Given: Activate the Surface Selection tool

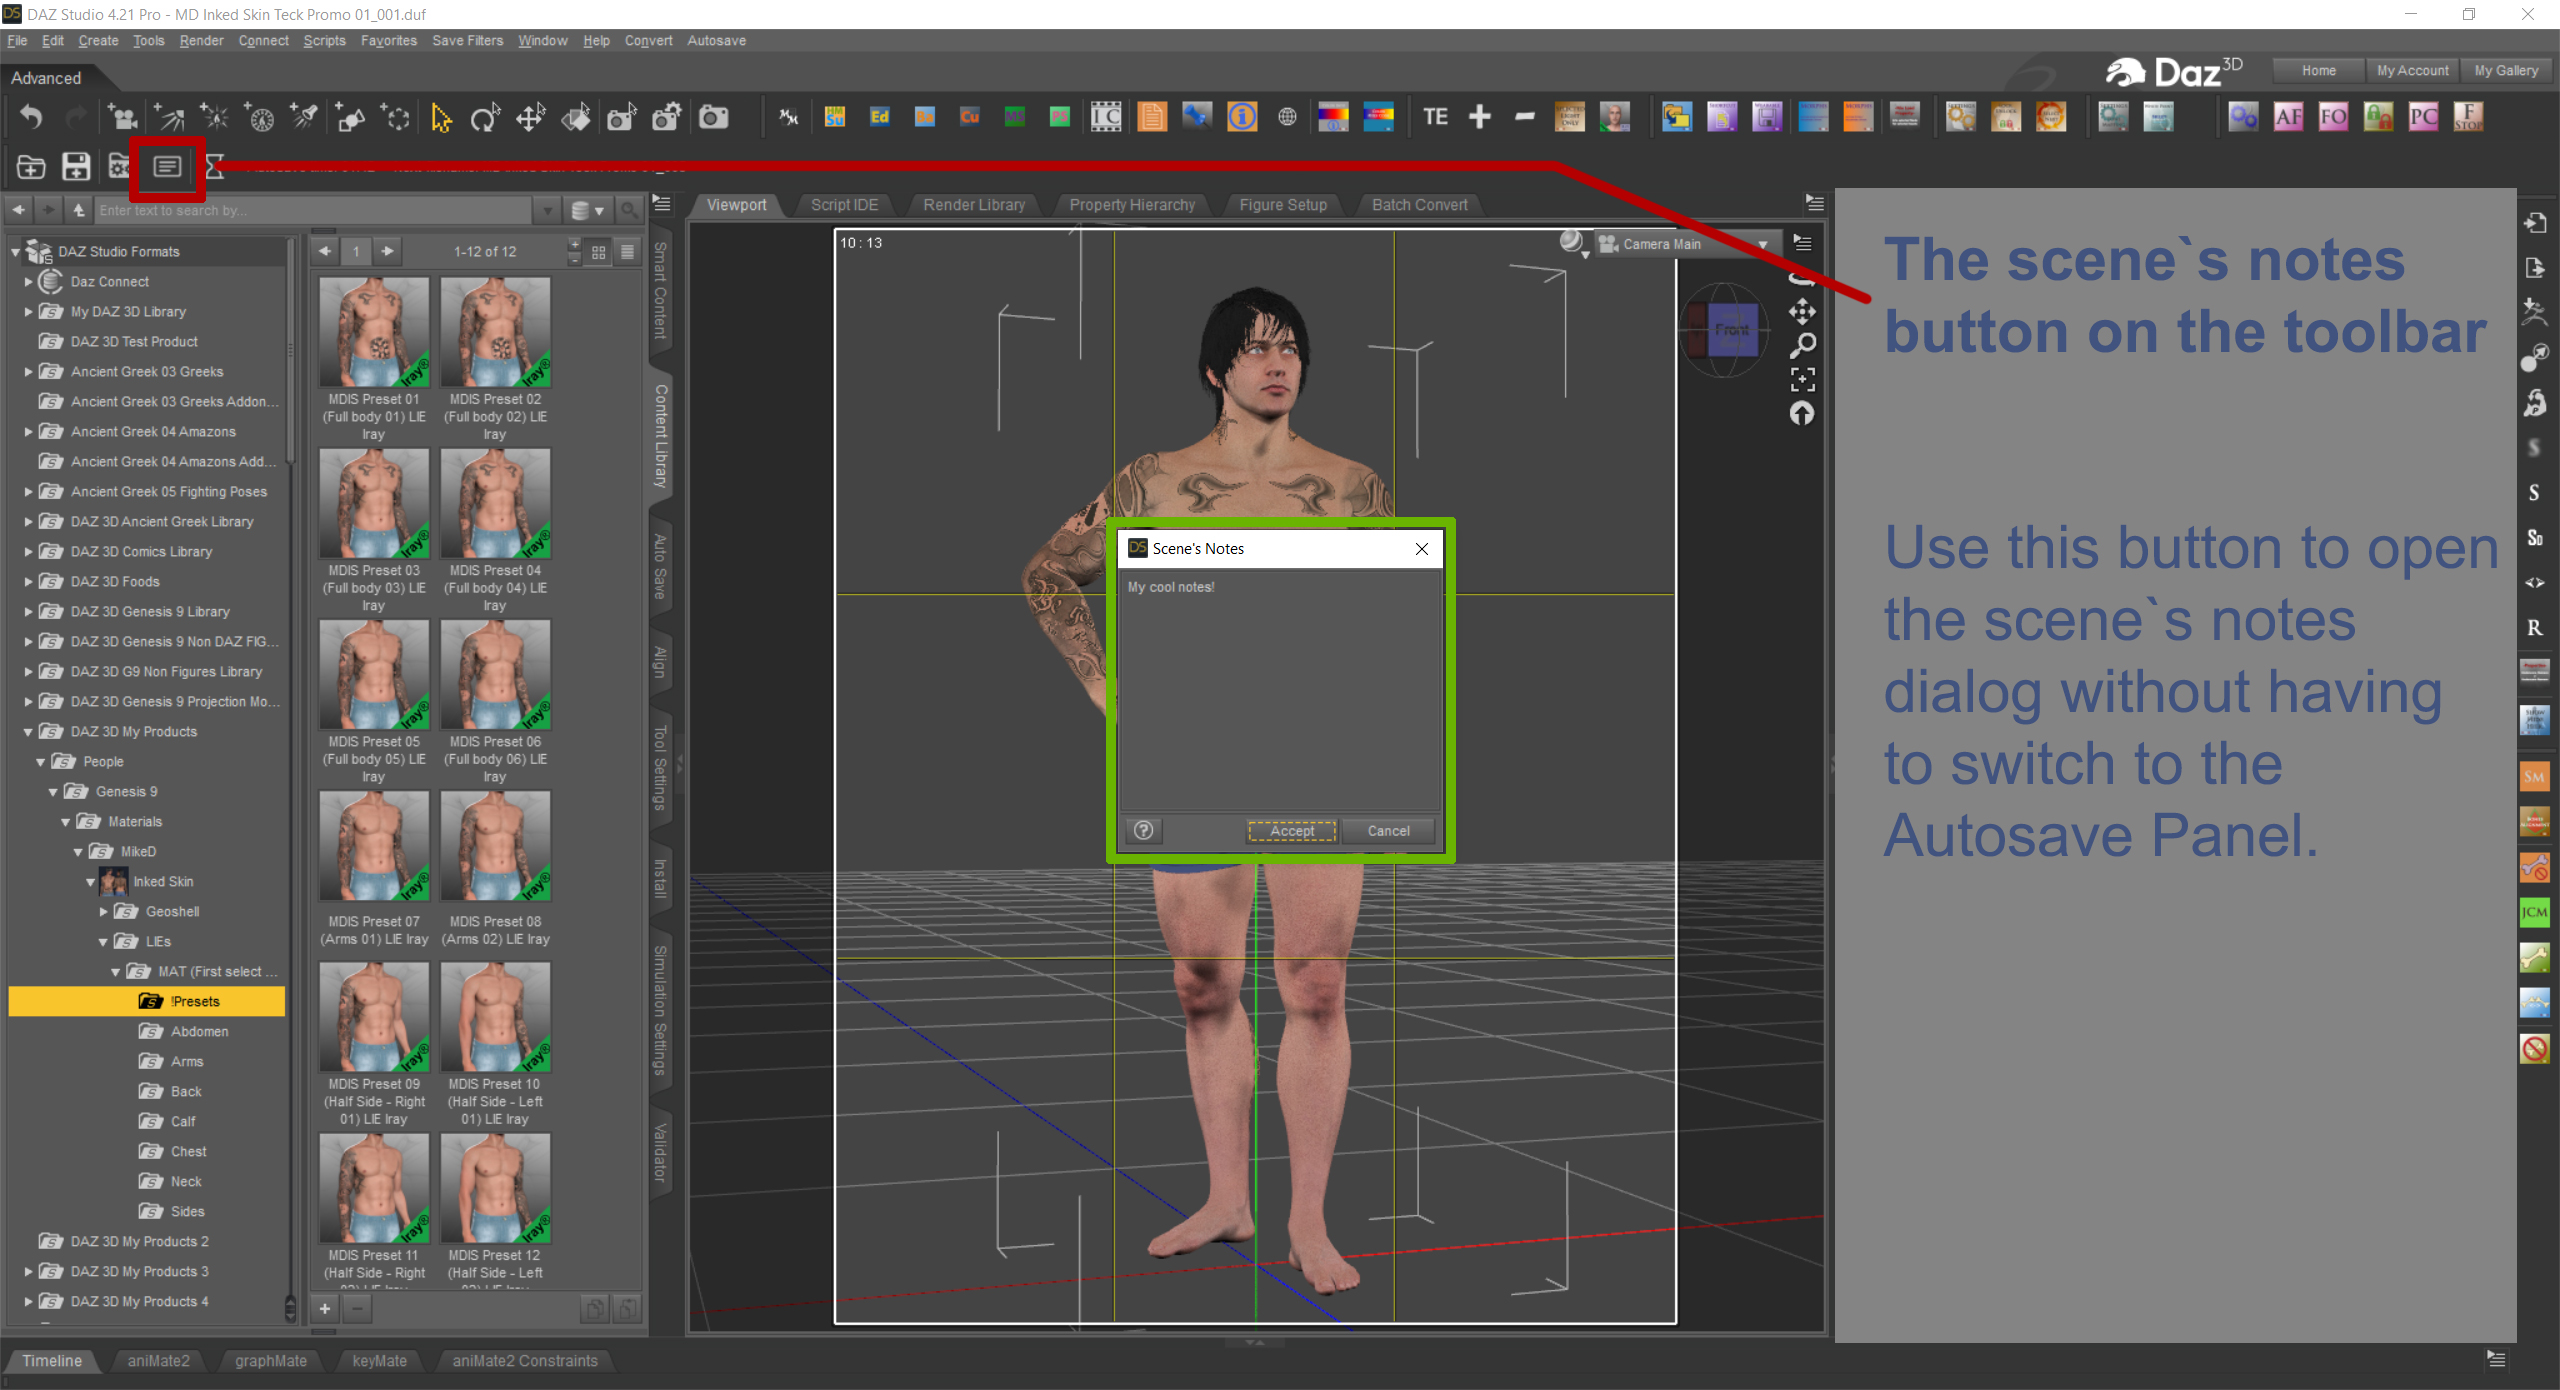Looking at the screenshot, I should pos(576,118).
